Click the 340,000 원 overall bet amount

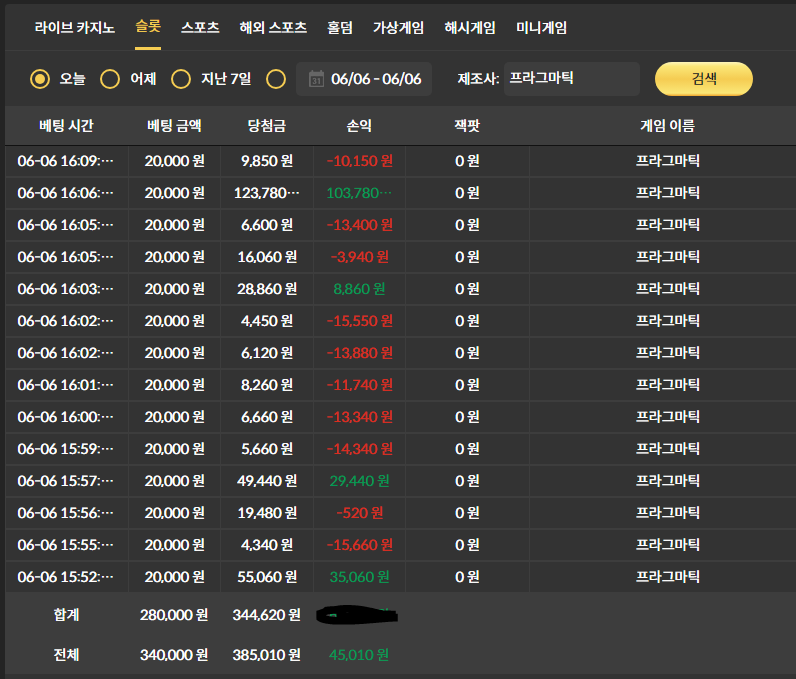[174, 655]
